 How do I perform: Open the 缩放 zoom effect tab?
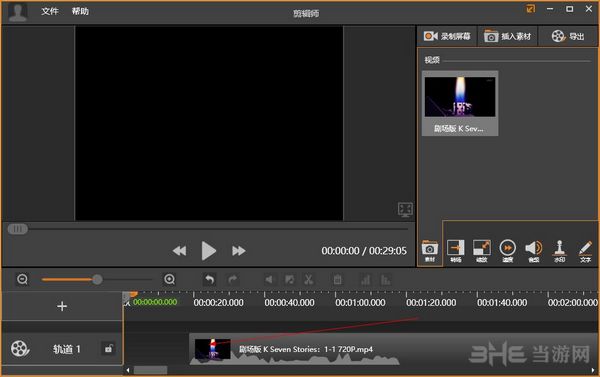(x=482, y=251)
